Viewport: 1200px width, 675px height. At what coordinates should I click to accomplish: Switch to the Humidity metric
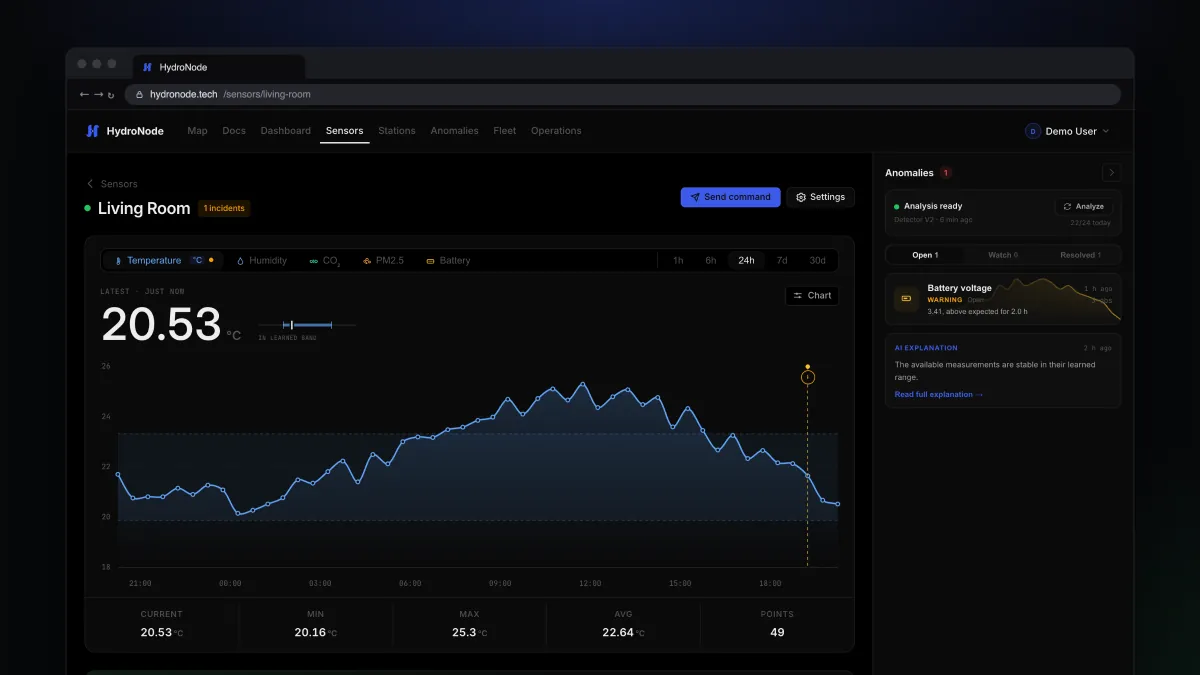pos(261,261)
